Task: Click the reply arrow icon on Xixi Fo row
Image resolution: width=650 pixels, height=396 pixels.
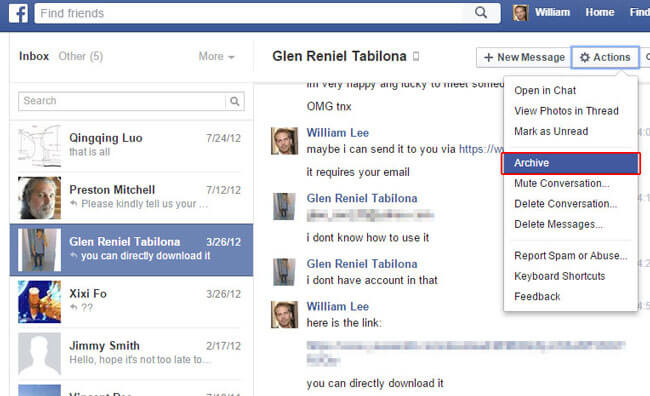Action: point(74,307)
